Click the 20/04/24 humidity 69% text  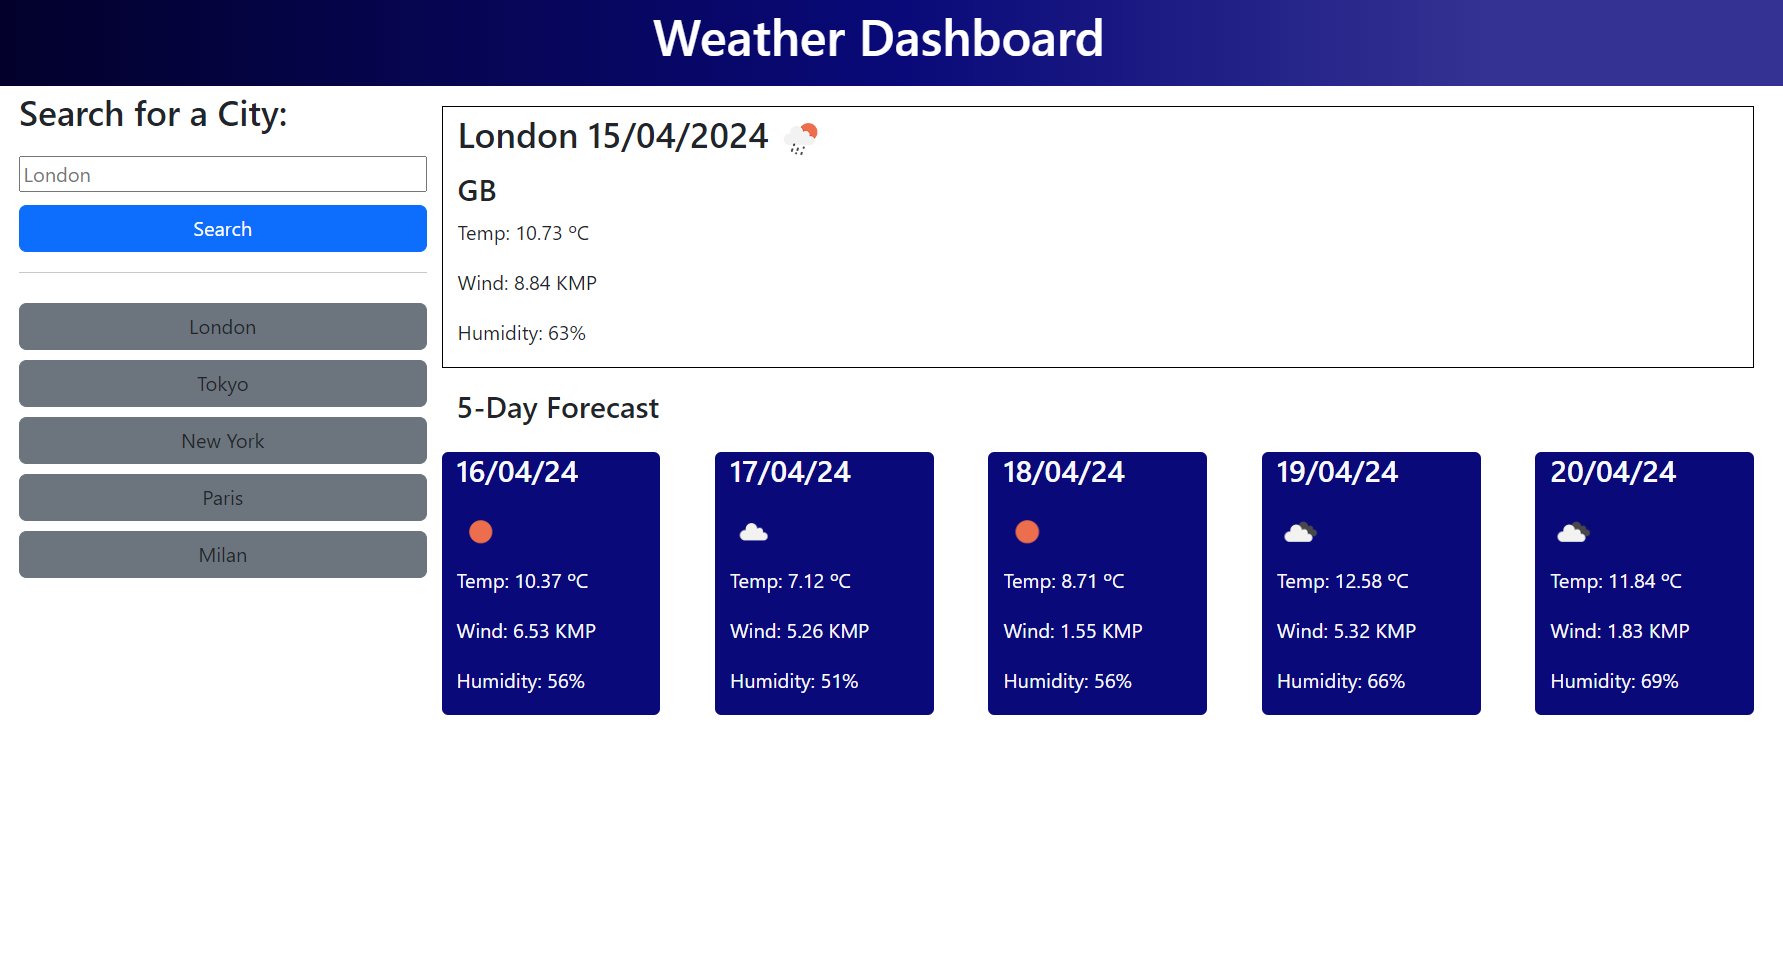pyautogui.click(x=1614, y=681)
